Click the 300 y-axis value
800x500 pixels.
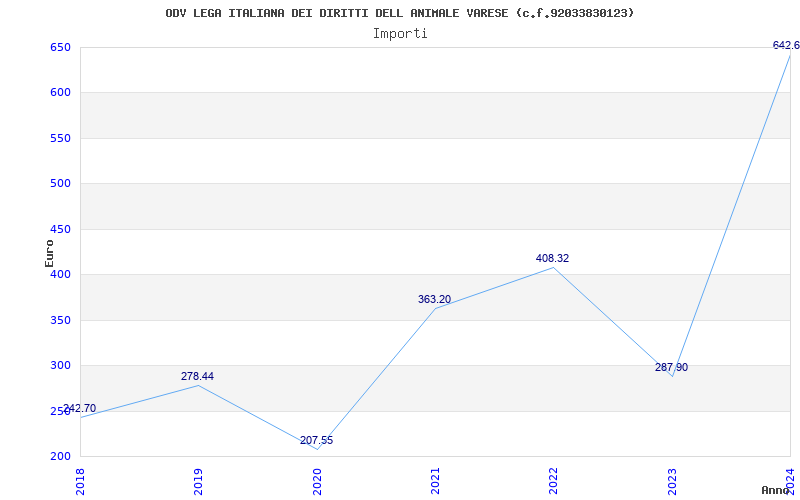click(60, 366)
